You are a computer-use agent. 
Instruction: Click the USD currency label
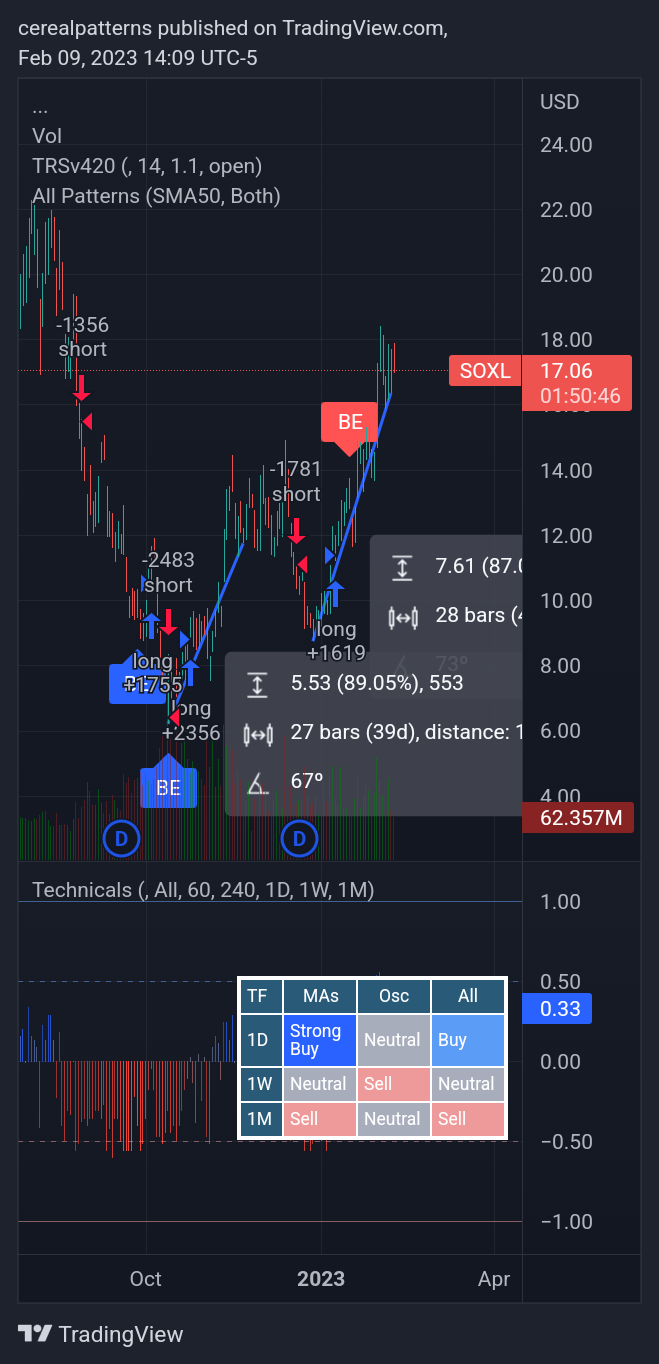[x=560, y=102]
